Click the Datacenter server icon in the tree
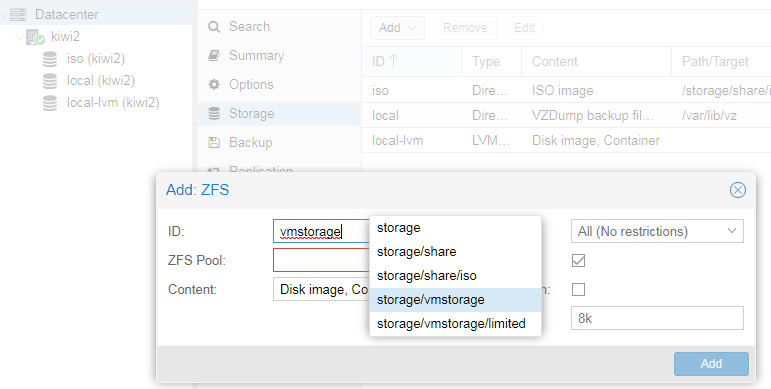The image size is (771, 389). point(18,15)
